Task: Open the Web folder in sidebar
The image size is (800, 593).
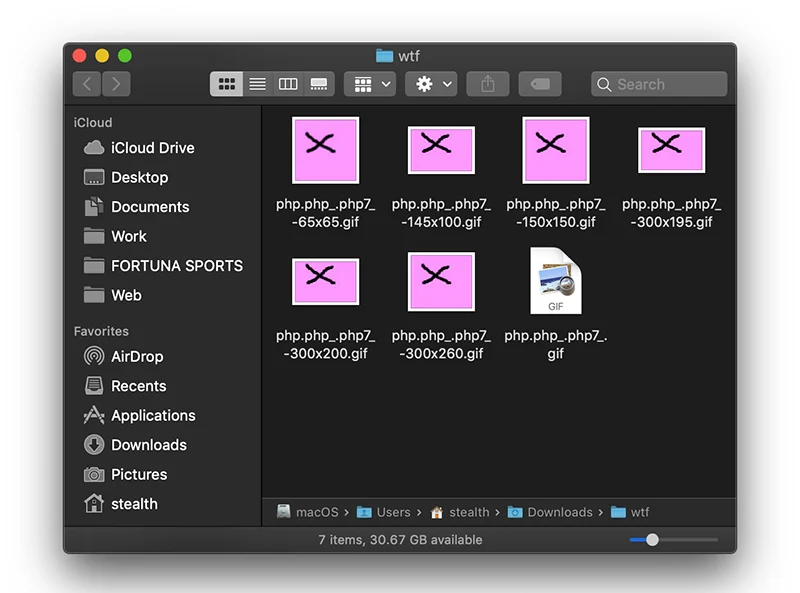Action: (x=112, y=295)
